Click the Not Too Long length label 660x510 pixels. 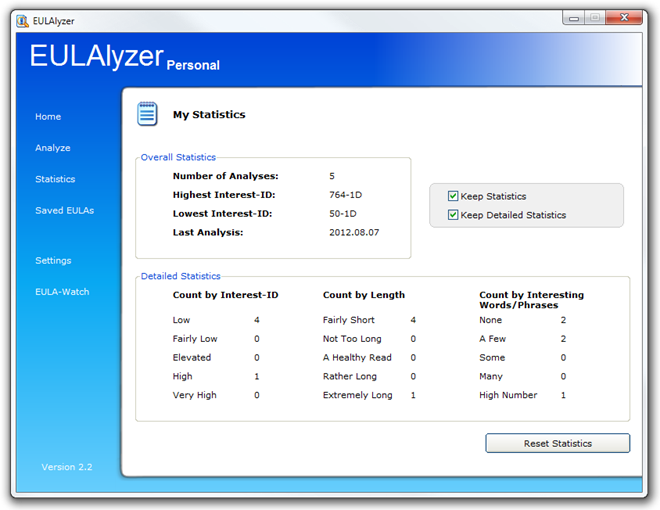pos(352,339)
